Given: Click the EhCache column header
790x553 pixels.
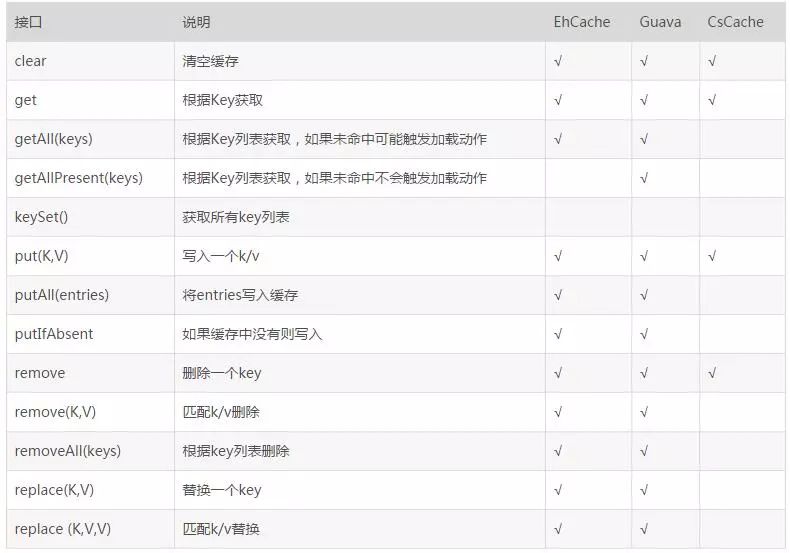Looking at the screenshot, I should point(581,22).
